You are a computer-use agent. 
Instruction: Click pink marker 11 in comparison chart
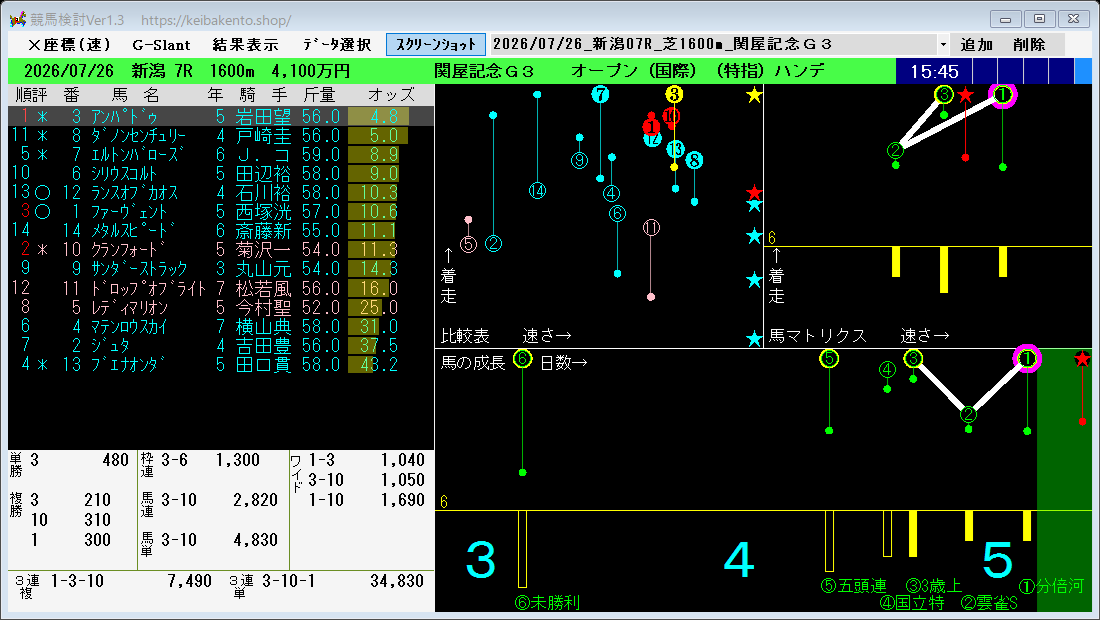pyautogui.click(x=651, y=227)
